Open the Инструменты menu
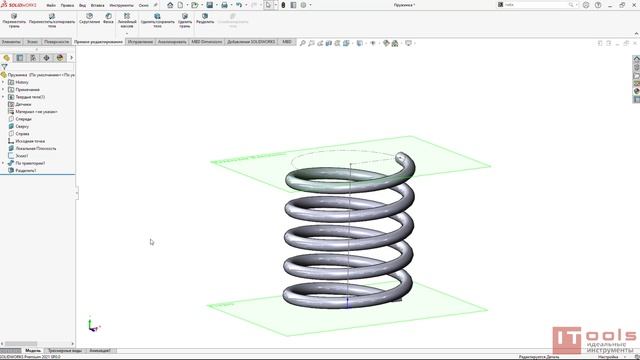640x360 pixels. [x=121, y=5]
